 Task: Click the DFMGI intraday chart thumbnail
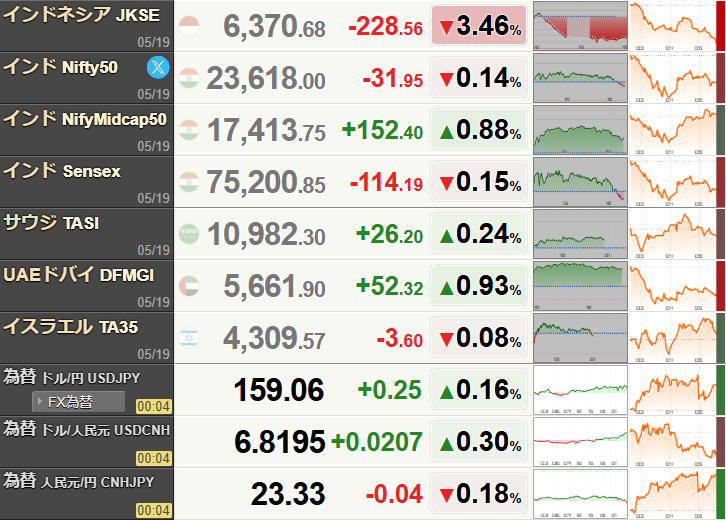click(580, 286)
